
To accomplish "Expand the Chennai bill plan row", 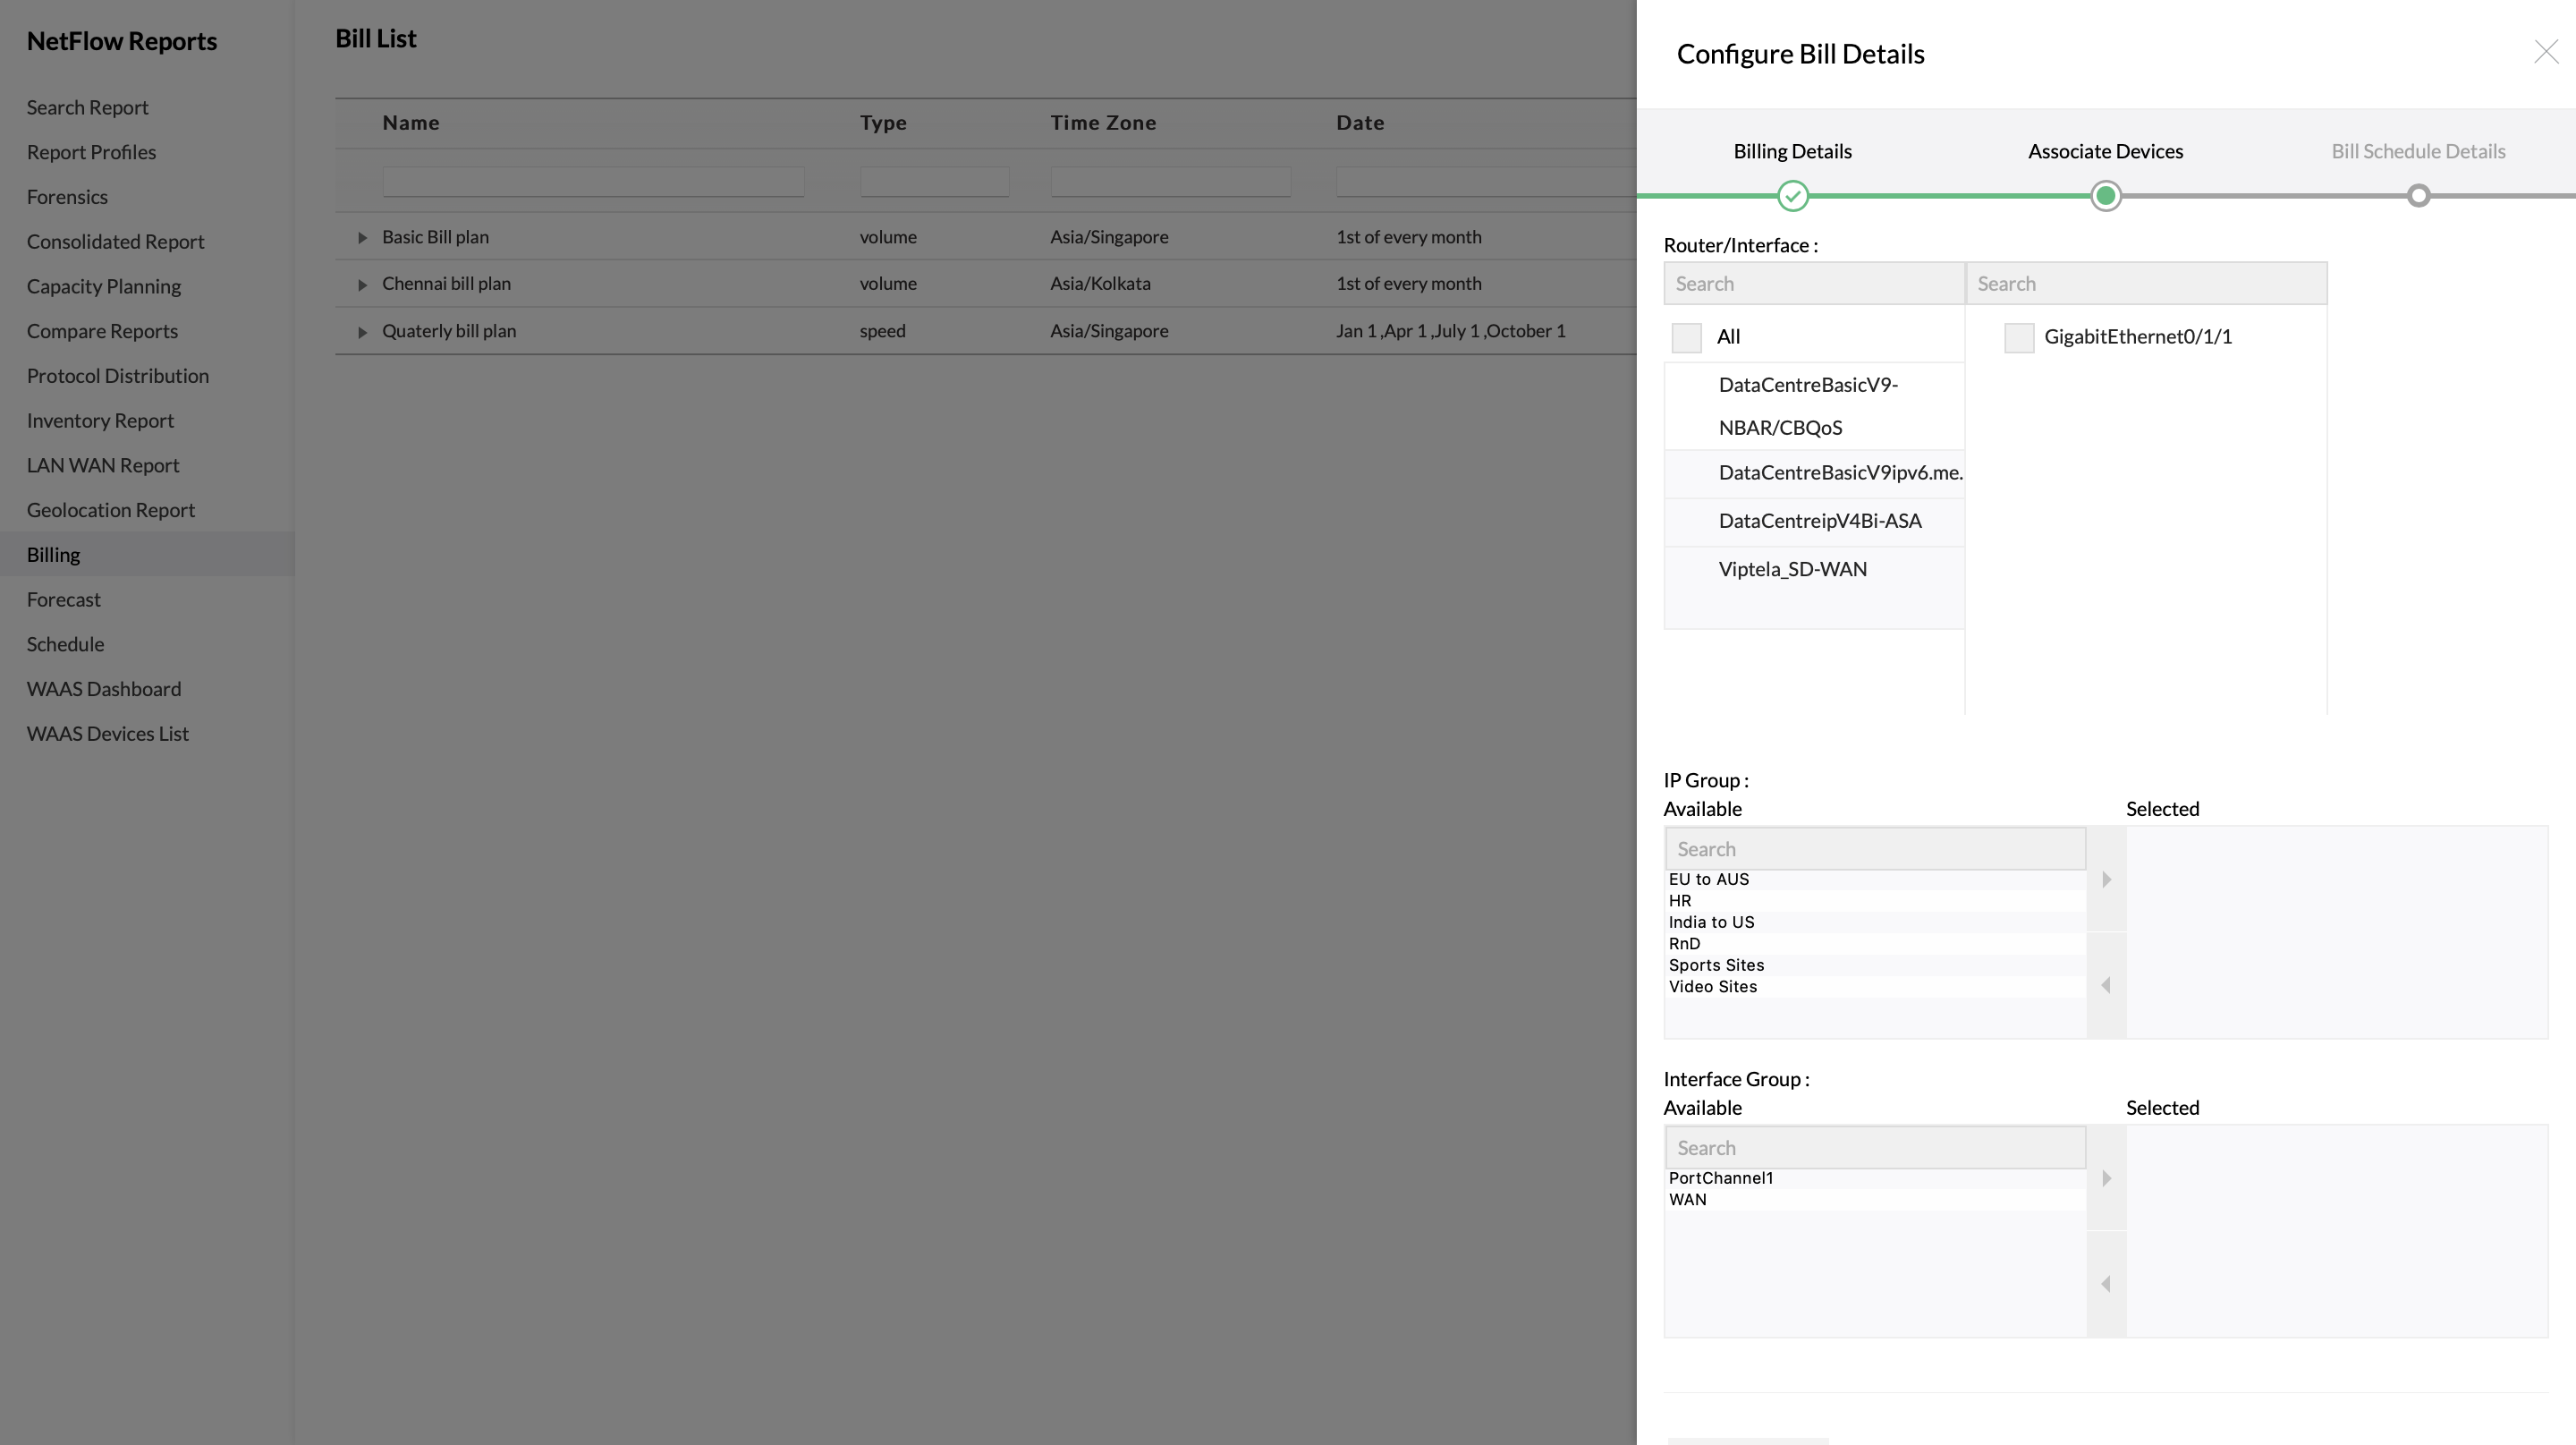I will point(361,284).
